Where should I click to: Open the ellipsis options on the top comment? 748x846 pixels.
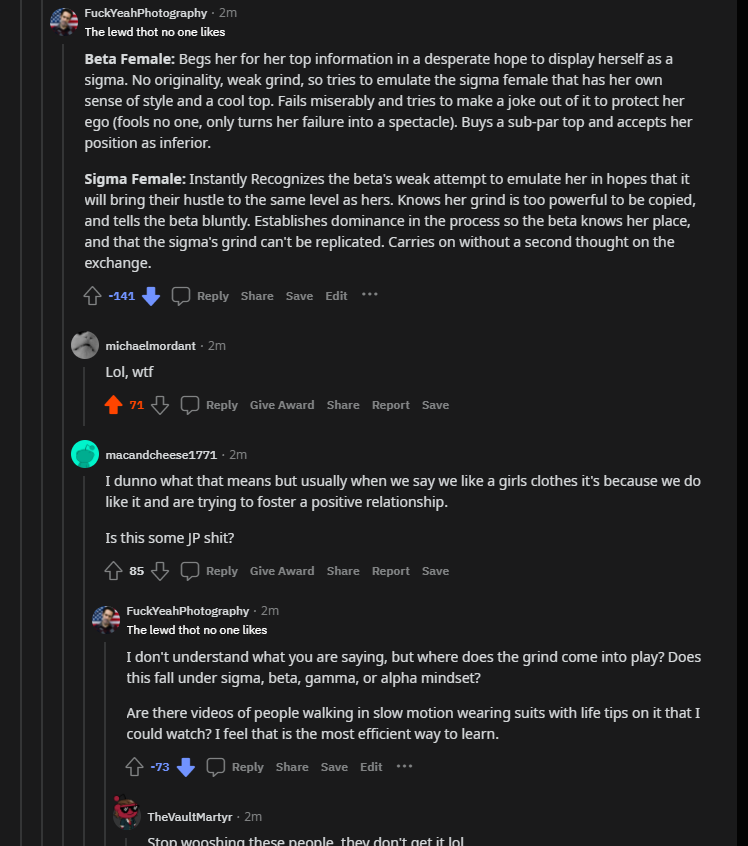pos(369,294)
